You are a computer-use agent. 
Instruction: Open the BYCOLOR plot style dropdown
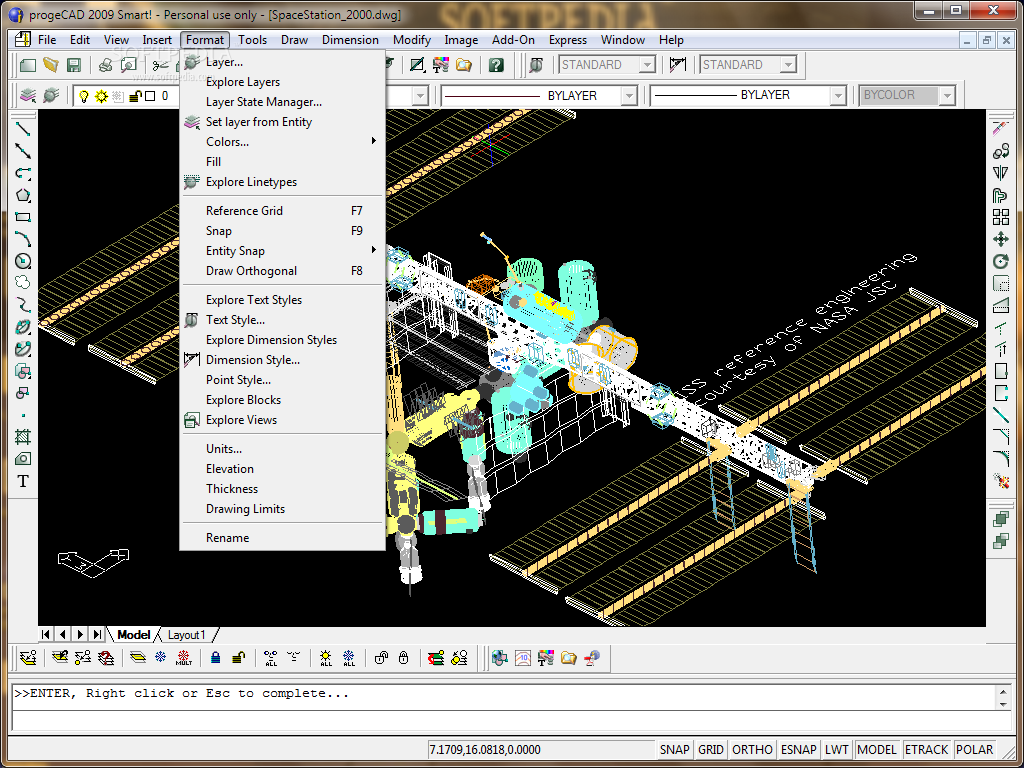pos(947,95)
